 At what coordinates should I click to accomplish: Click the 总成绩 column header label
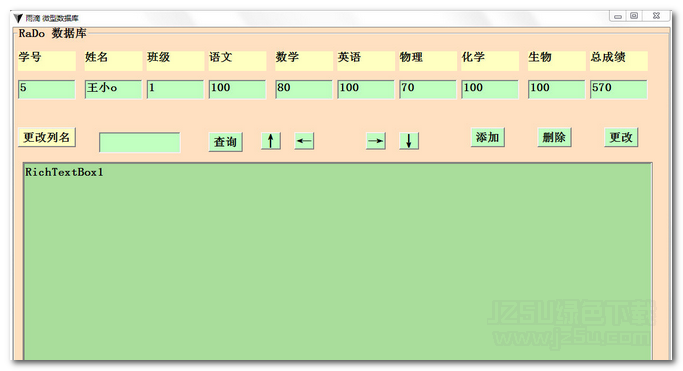click(619, 61)
